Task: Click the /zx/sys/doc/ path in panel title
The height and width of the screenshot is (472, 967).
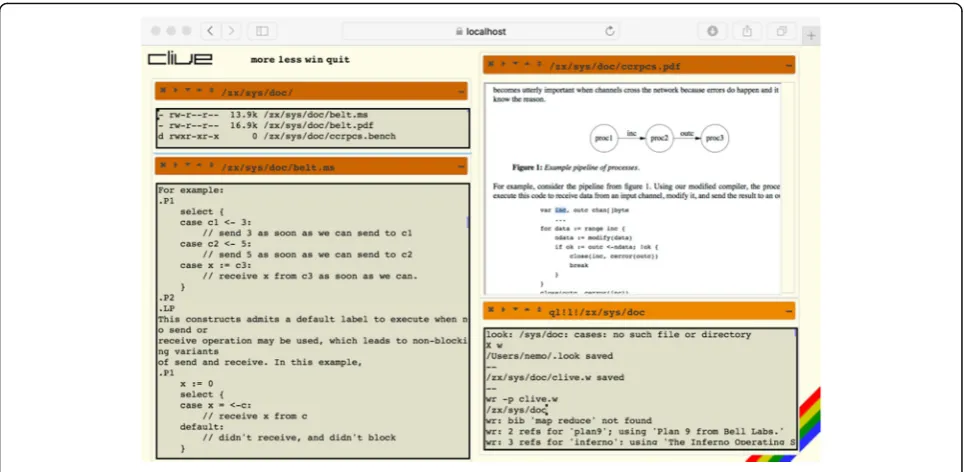Action: point(257,92)
